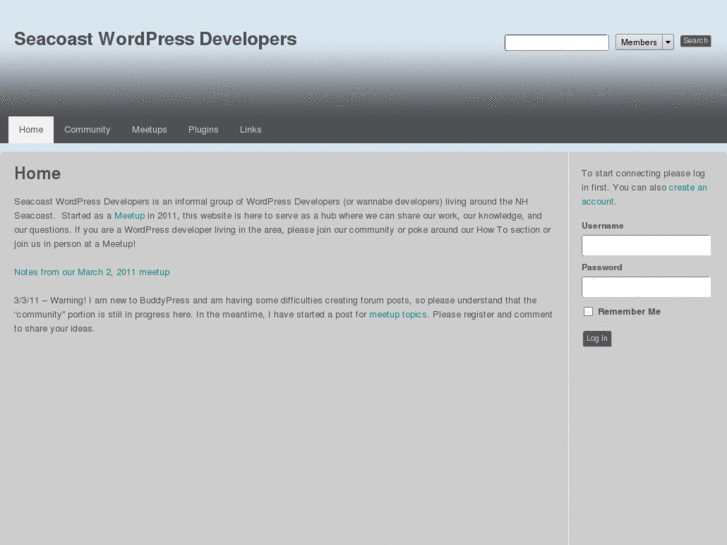Screen dimensions: 727x545
Task: Click the Password field label
Action: click(602, 268)
